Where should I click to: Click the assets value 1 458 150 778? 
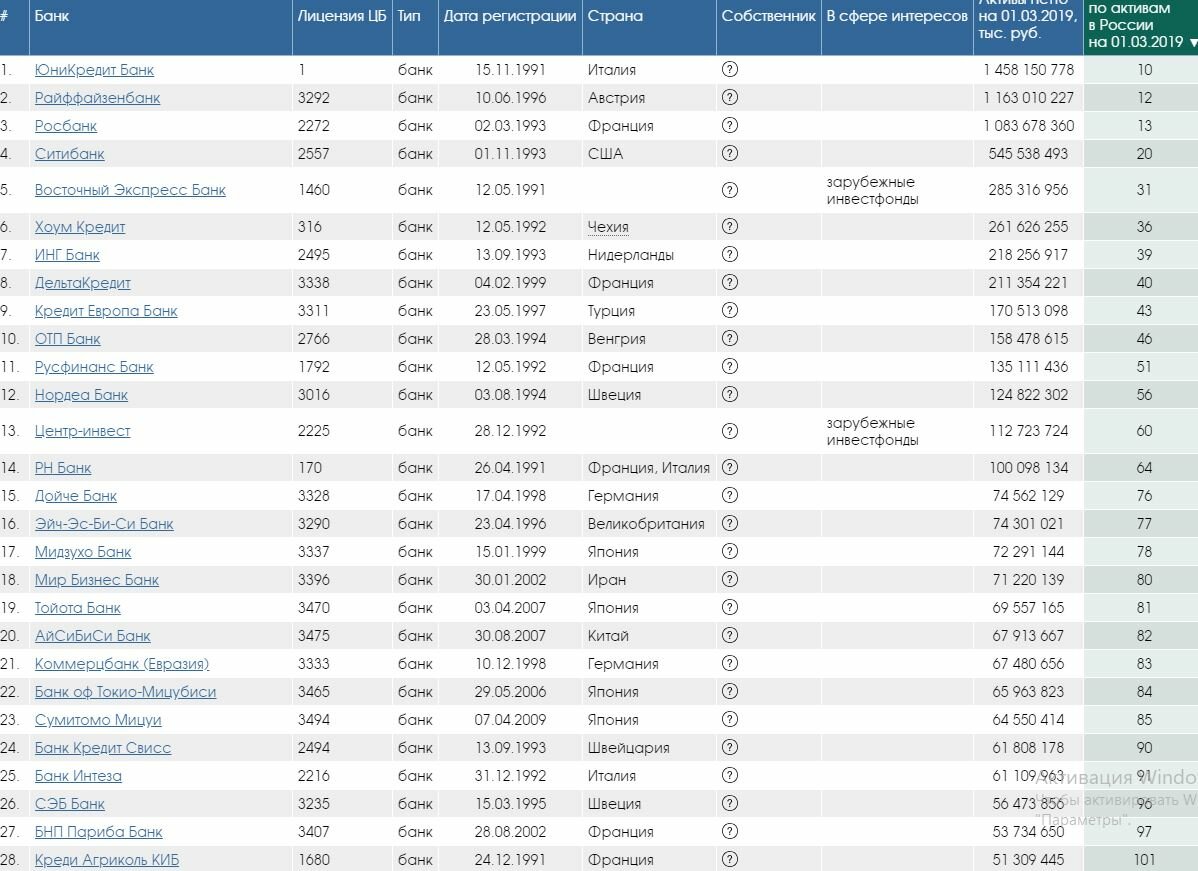point(1028,70)
